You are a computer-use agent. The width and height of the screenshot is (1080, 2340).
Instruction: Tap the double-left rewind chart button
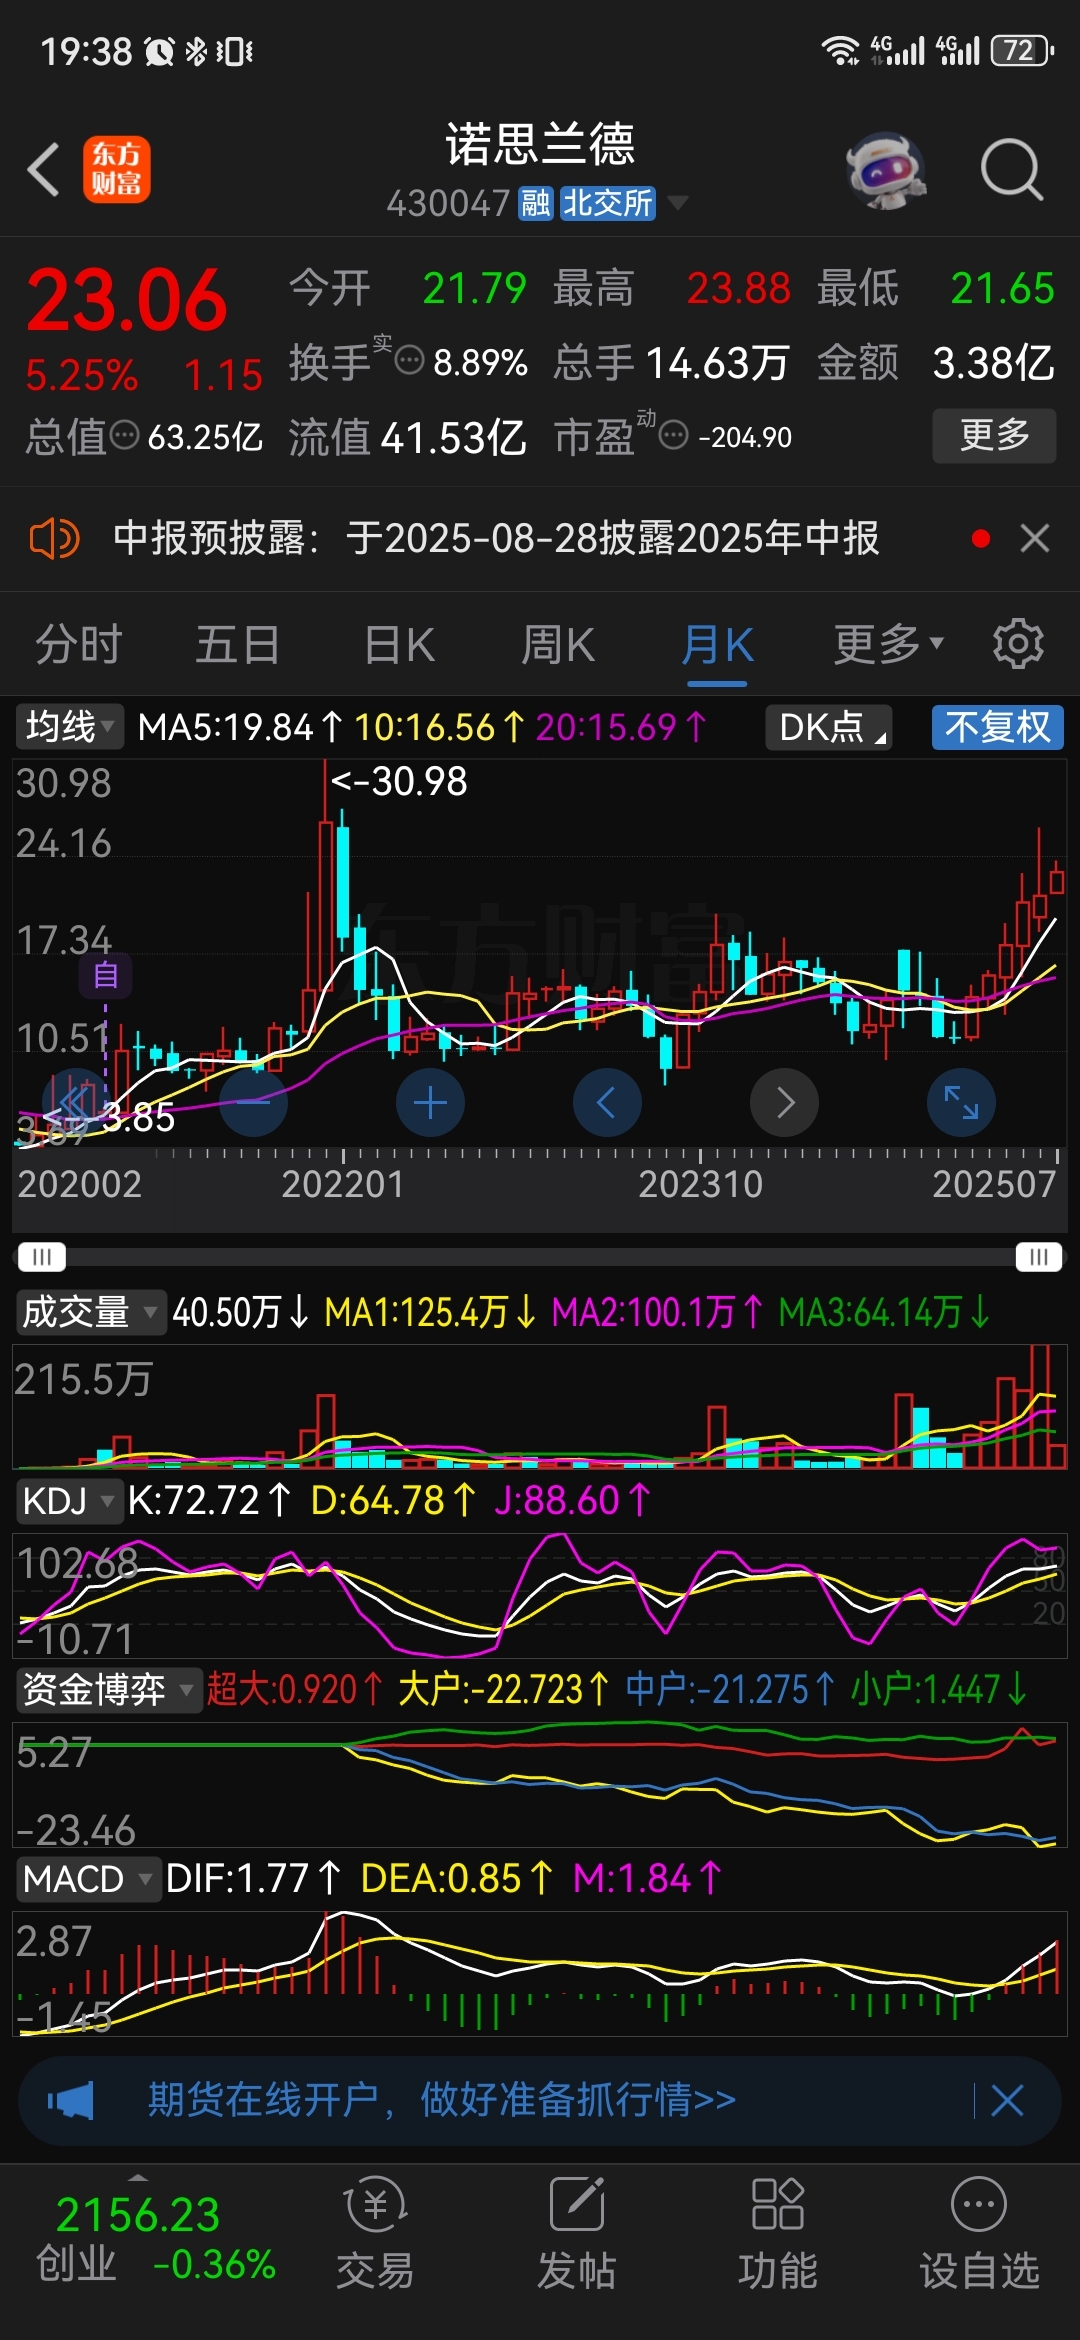pos(75,1103)
